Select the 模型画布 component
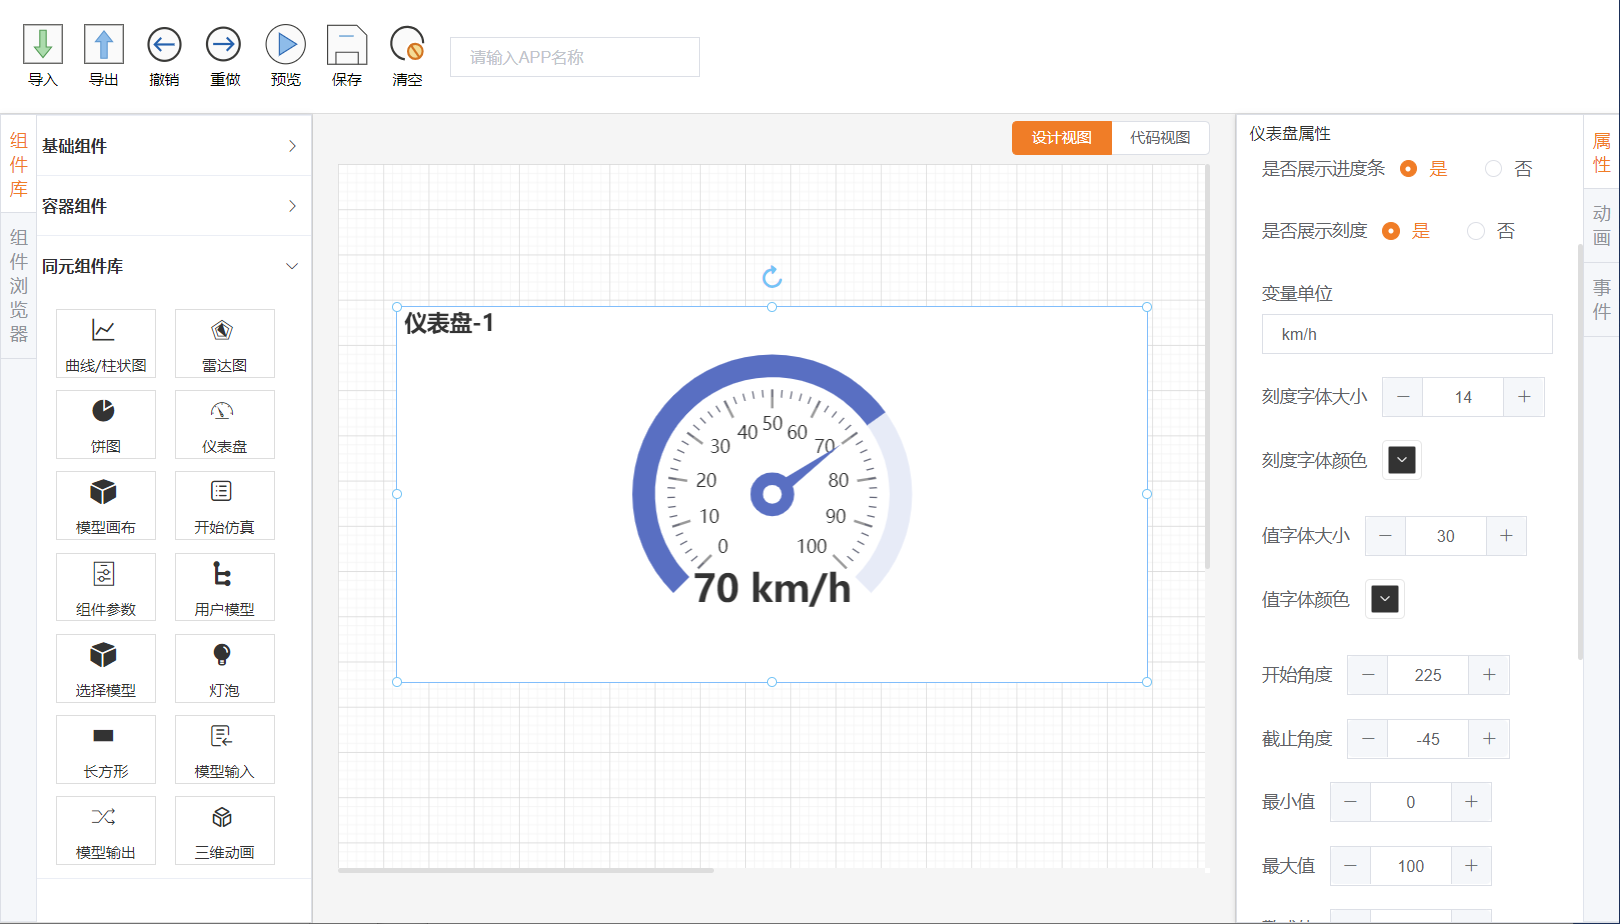The height and width of the screenshot is (924, 1620). [106, 505]
